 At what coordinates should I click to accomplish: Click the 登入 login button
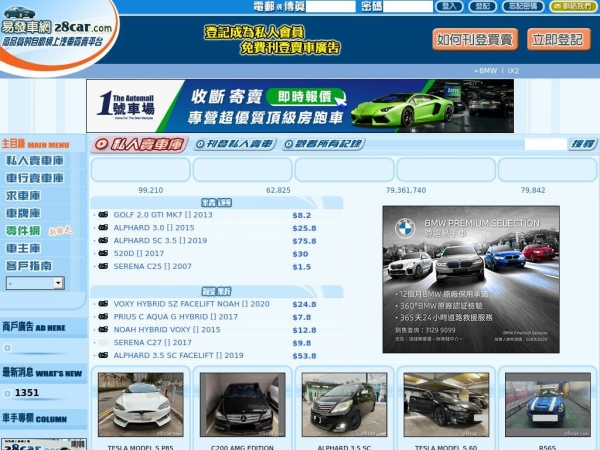pyautogui.click(x=449, y=7)
